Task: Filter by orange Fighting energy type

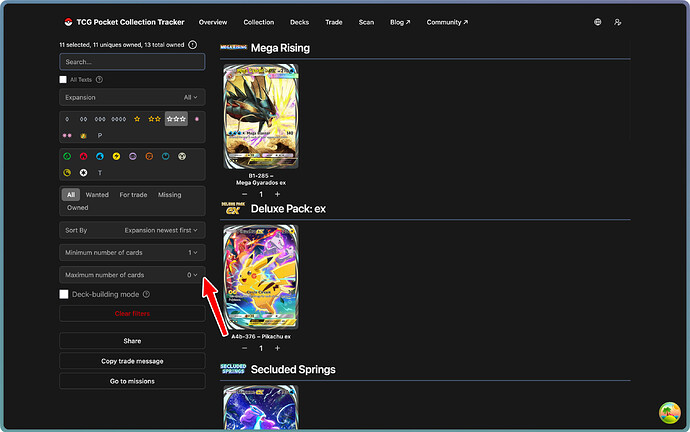Action: click(x=149, y=156)
